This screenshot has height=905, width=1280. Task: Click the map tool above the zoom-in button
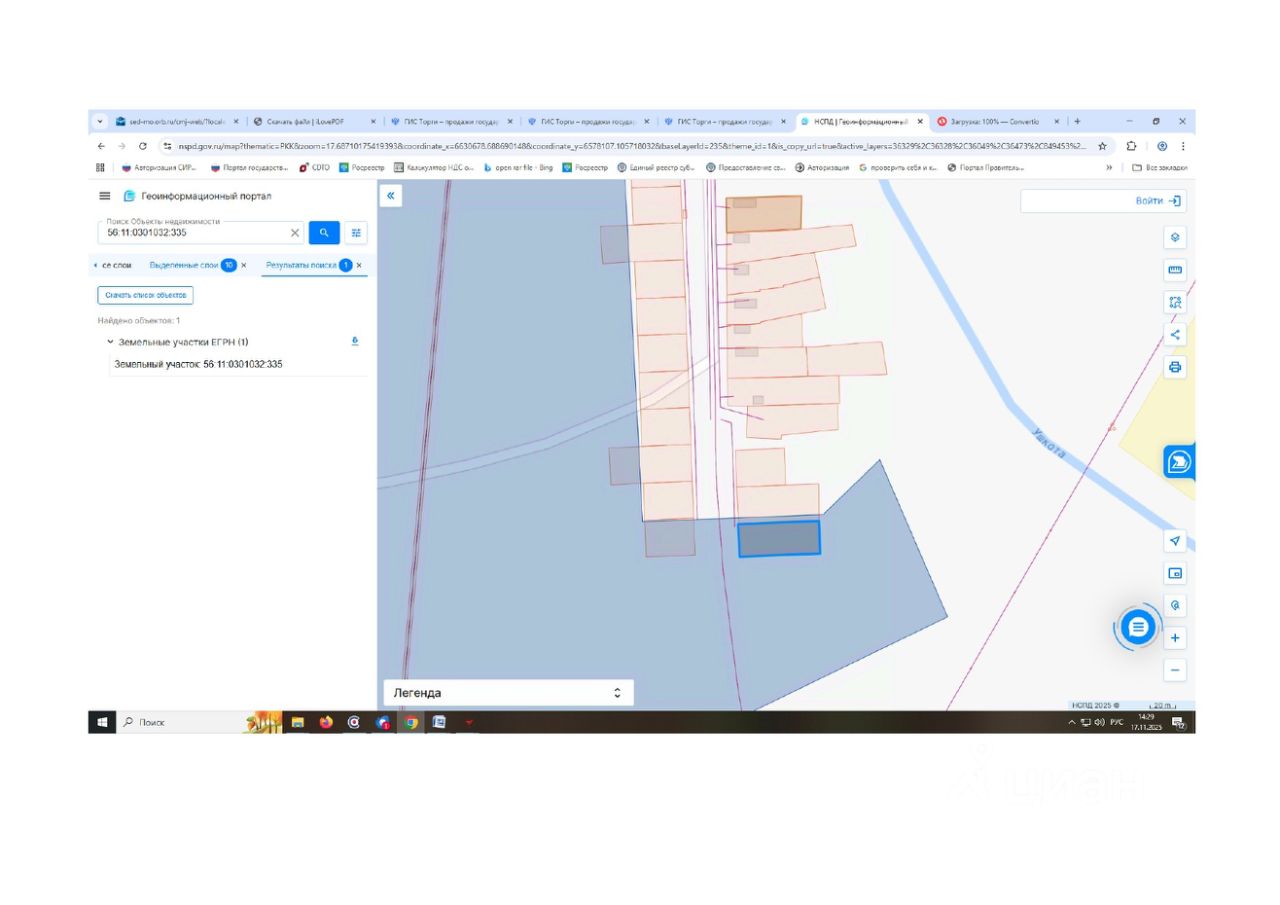(x=1175, y=605)
